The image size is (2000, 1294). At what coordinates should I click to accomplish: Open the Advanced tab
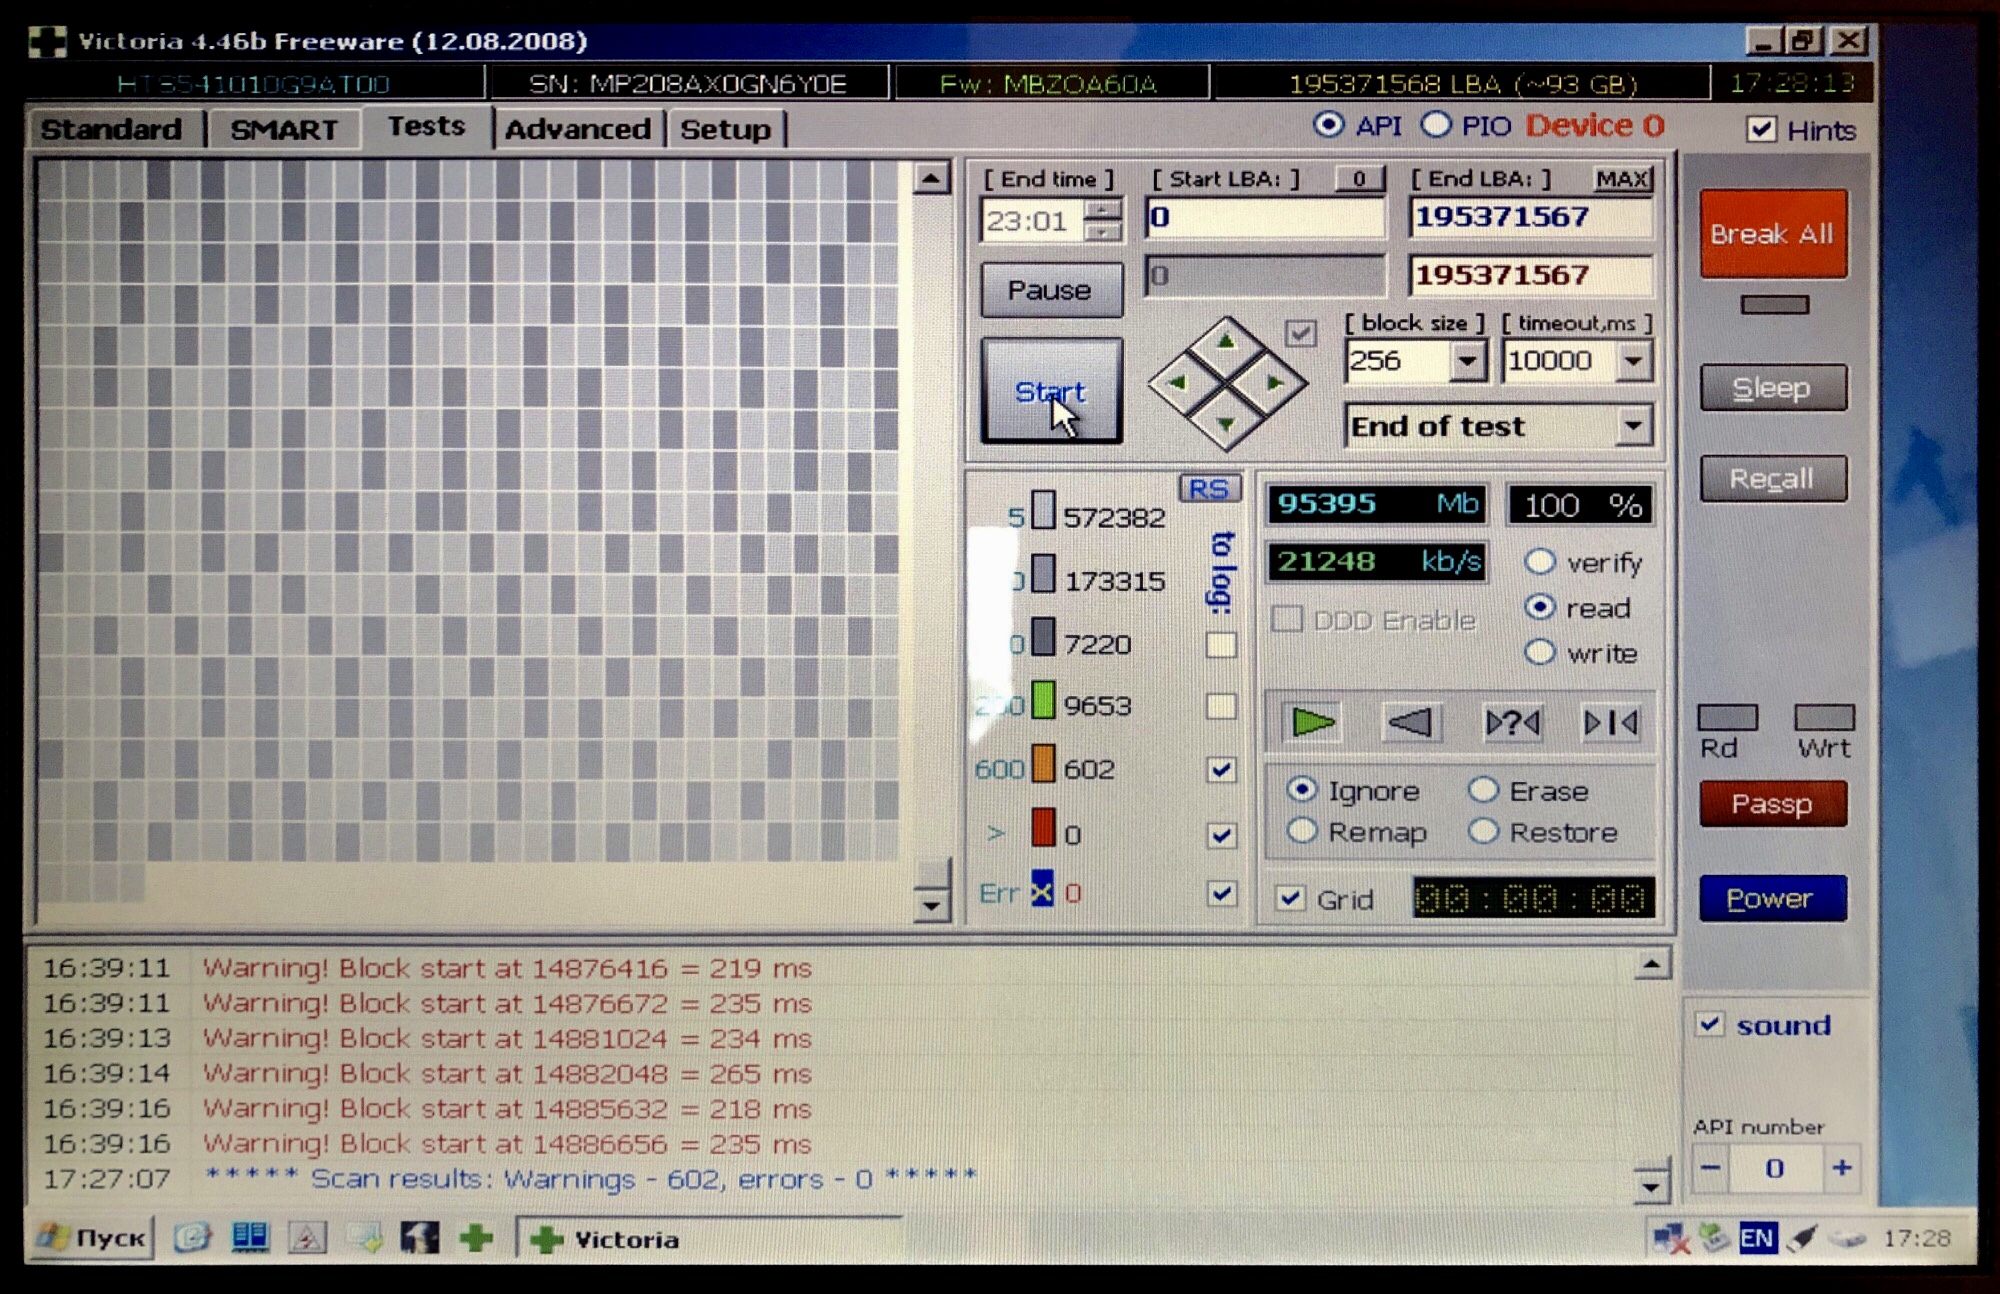pos(577,130)
